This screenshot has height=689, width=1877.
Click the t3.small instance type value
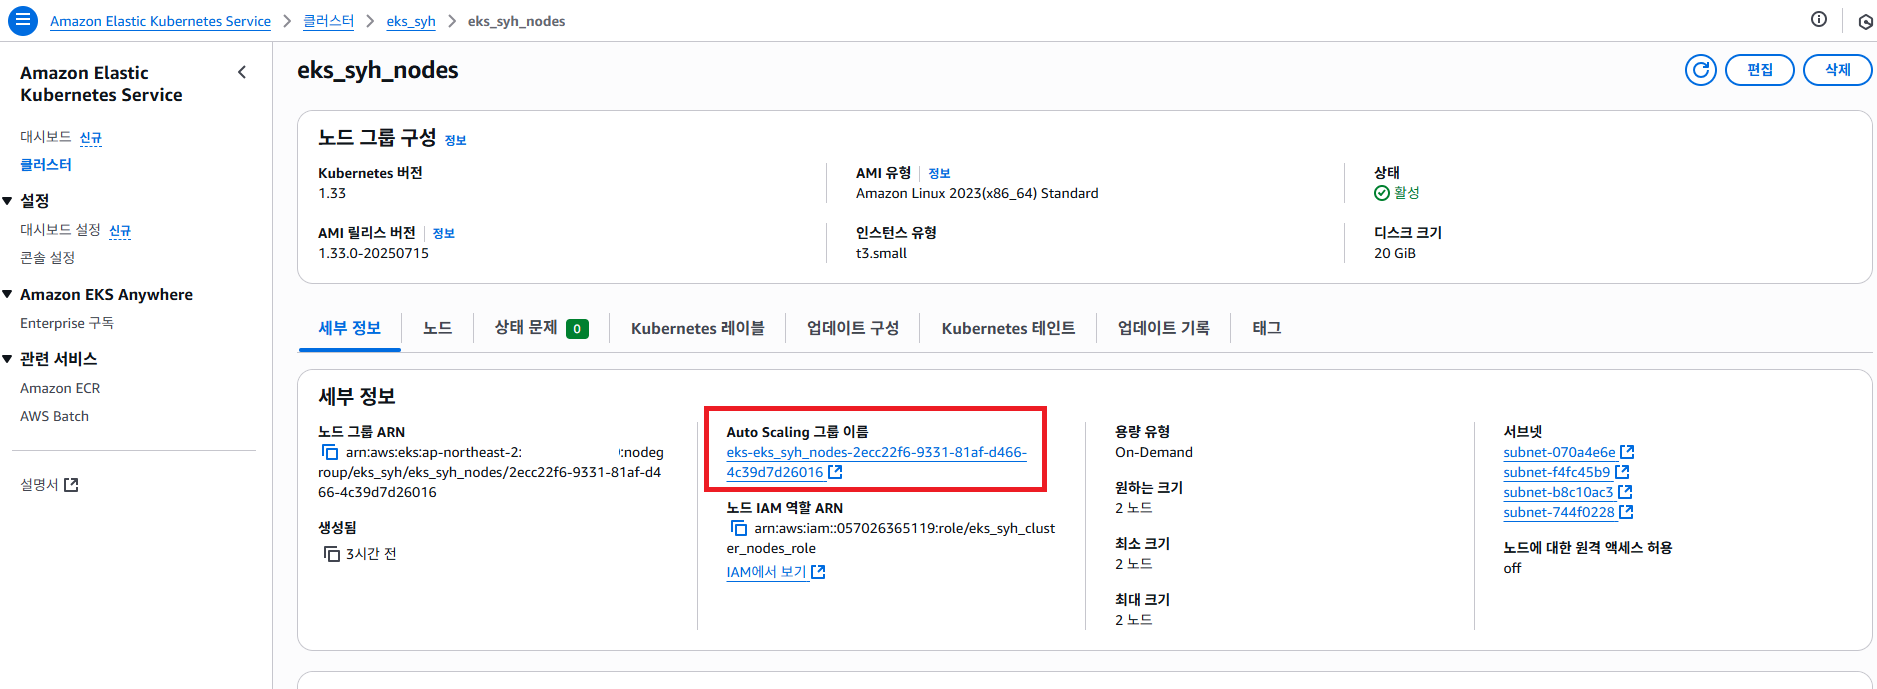(x=881, y=253)
